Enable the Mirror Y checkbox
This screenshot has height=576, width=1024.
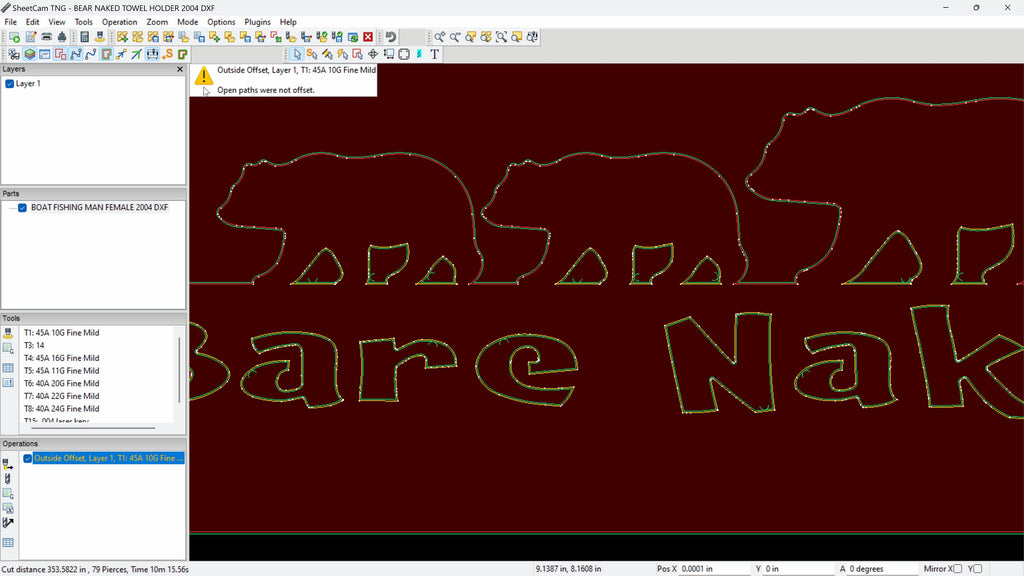pos(978,569)
